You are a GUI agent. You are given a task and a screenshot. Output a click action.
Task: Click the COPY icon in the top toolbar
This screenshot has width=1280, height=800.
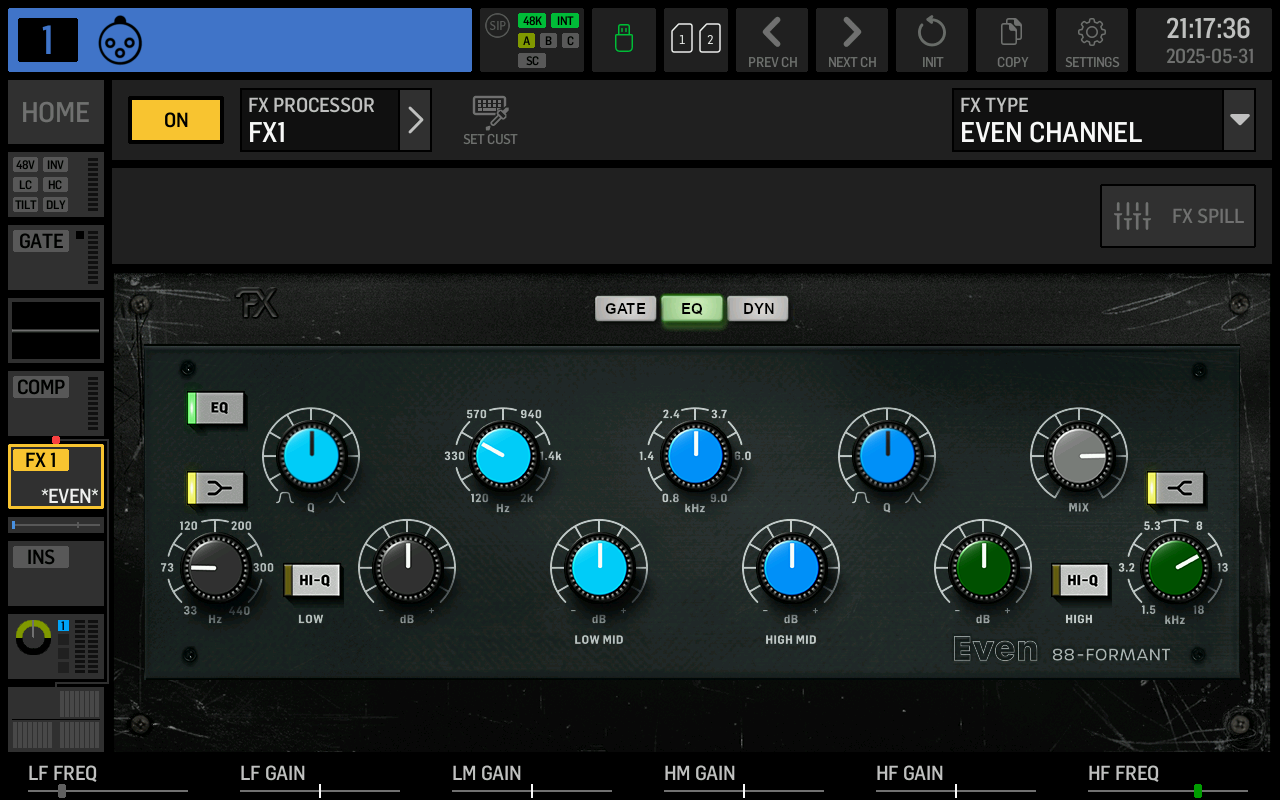[x=1011, y=40]
